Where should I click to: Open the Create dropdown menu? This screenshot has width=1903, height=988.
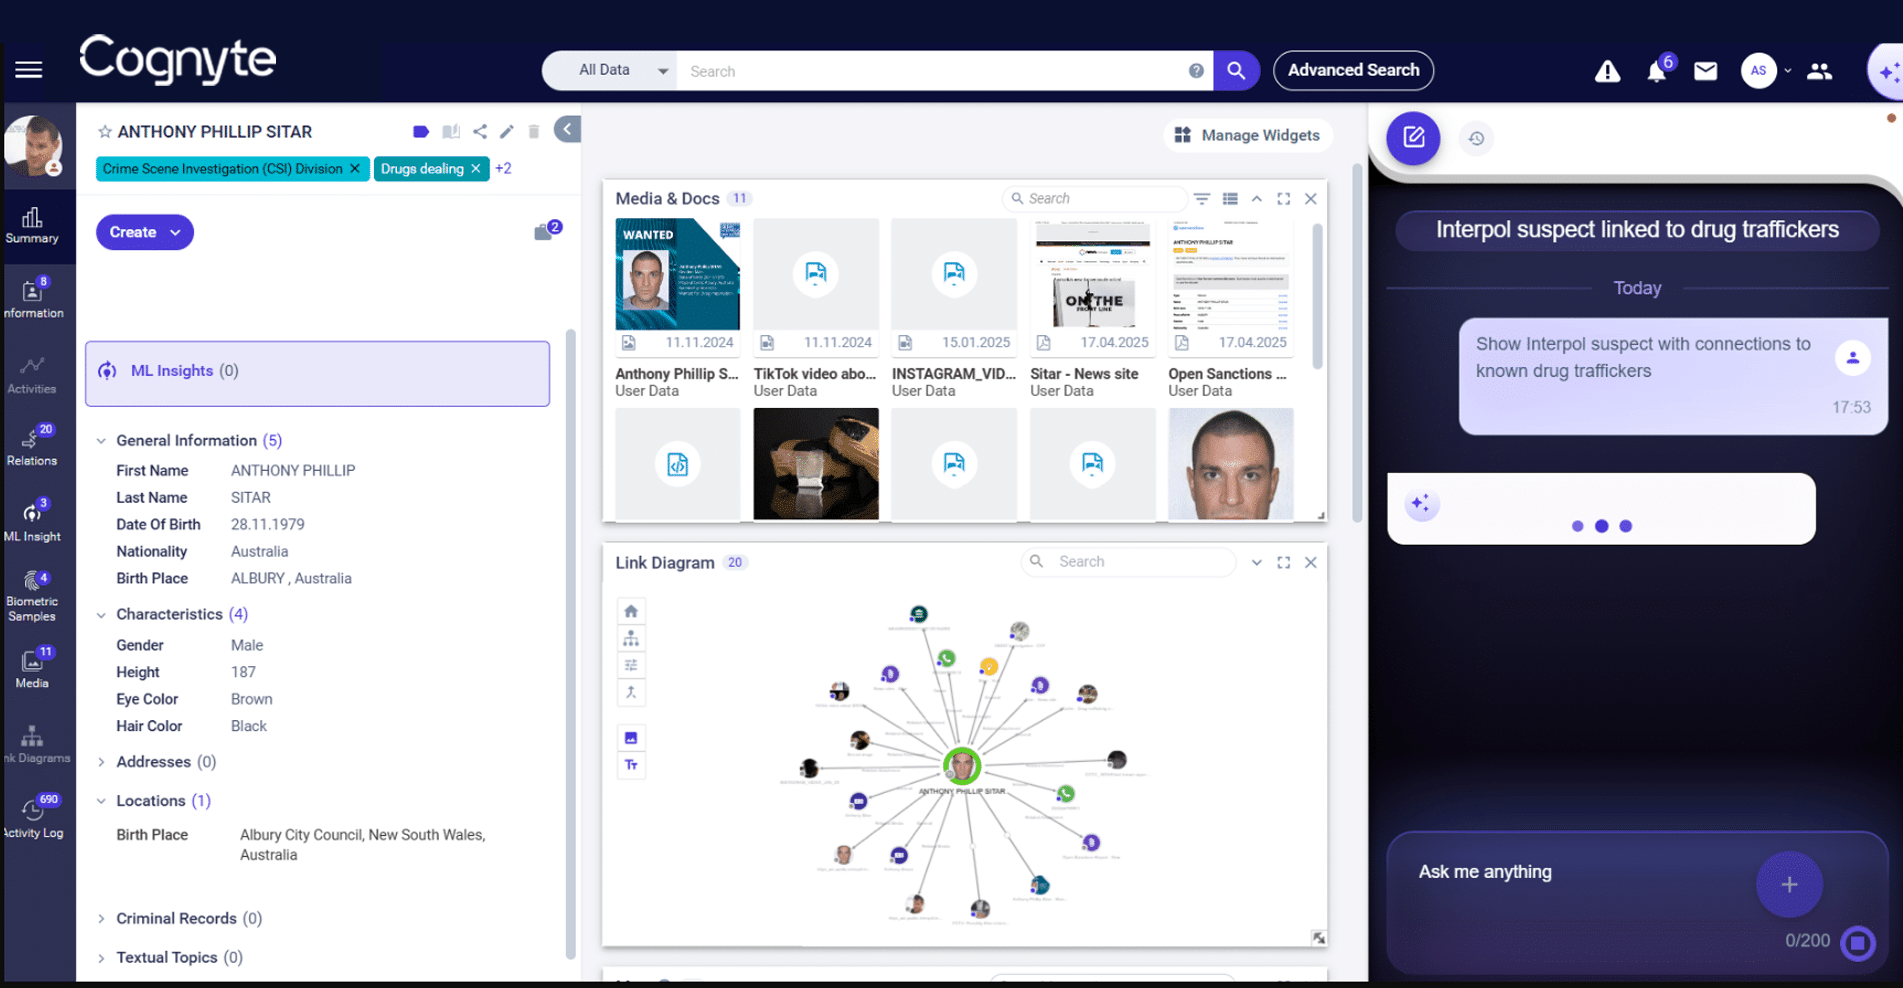pyautogui.click(x=144, y=231)
